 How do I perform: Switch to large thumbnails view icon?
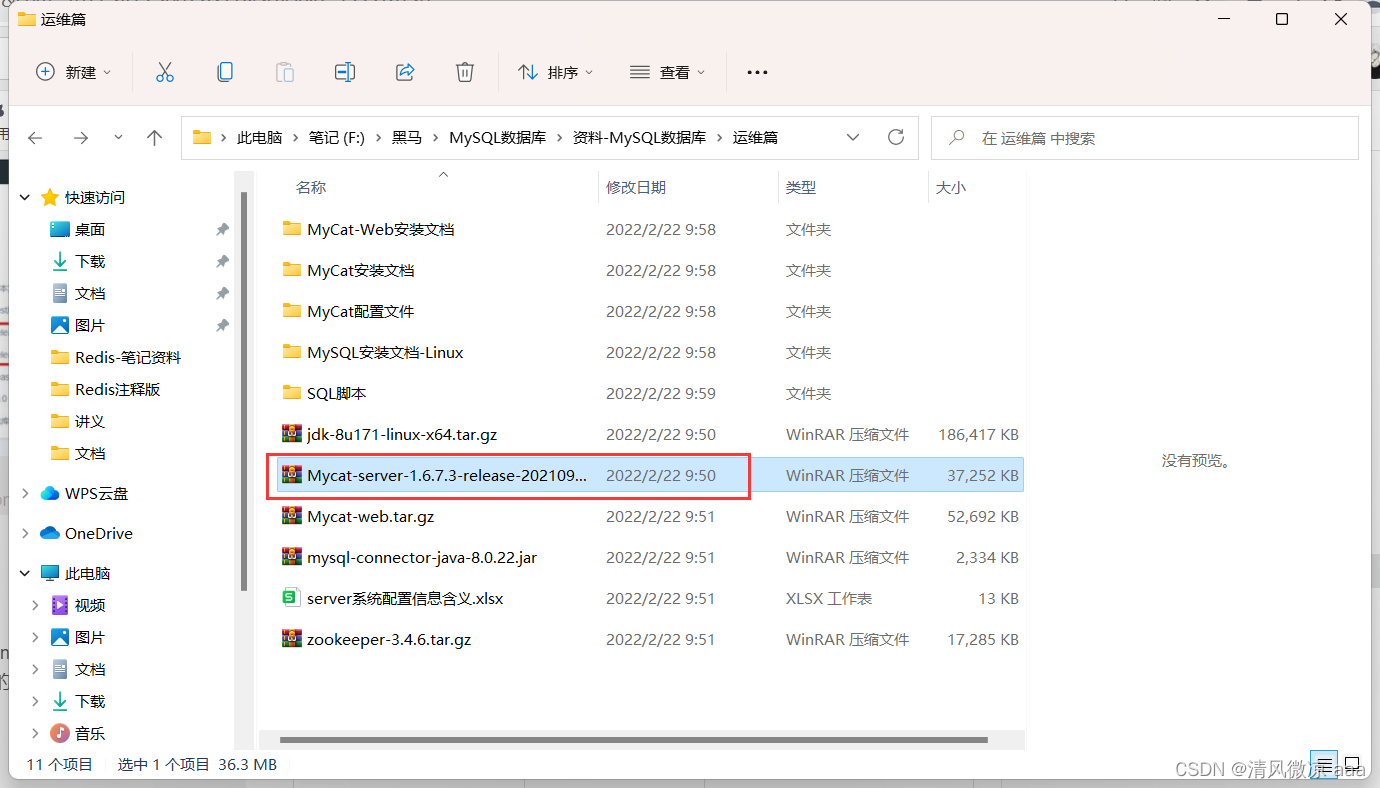point(1353,765)
